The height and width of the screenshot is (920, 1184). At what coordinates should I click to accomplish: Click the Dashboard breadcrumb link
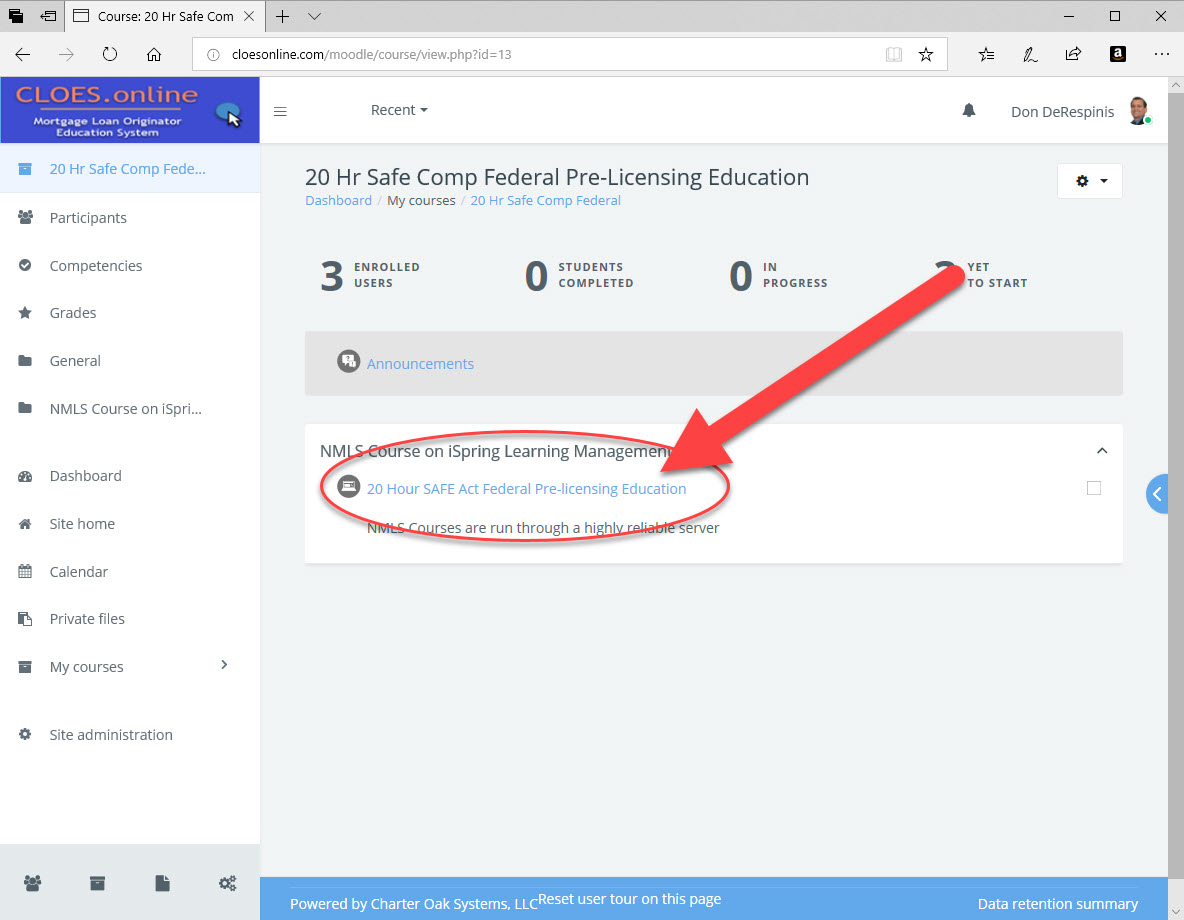[x=338, y=200]
